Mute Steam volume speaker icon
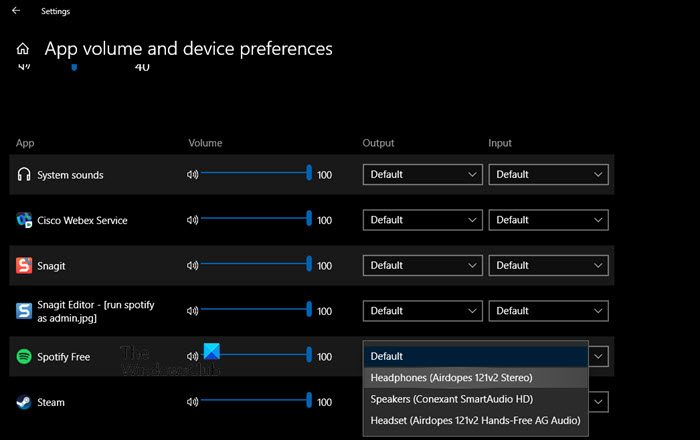This screenshot has width=700, height=440. click(192, 402)
